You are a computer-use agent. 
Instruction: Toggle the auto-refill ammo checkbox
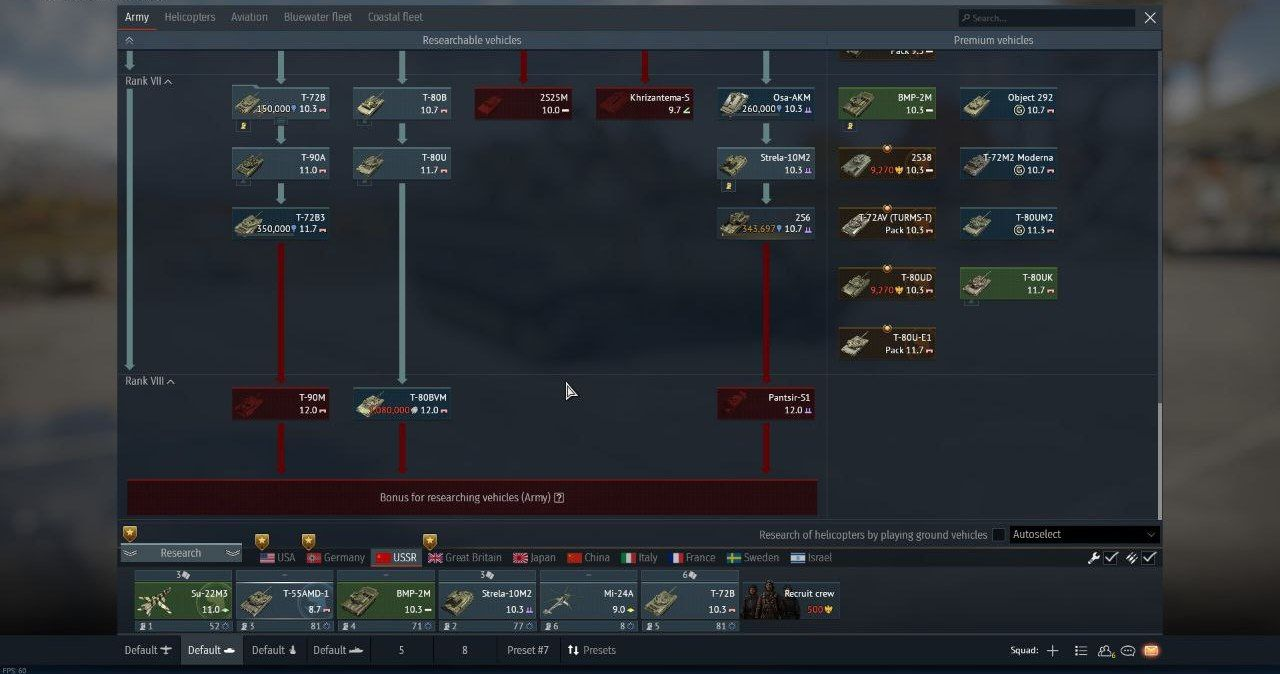[x=1149, y=558]
